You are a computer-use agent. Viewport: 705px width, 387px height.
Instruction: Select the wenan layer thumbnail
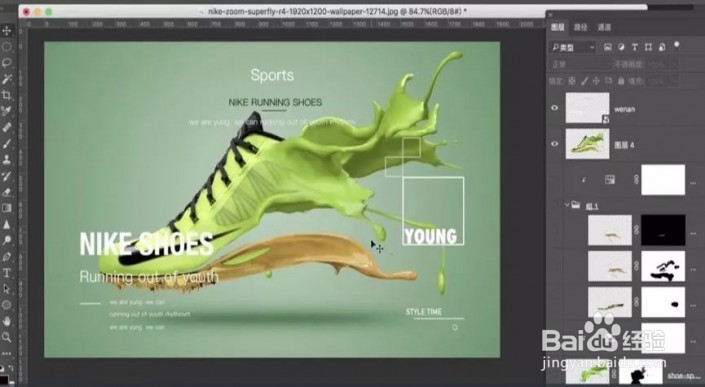(x=587, y=108)
